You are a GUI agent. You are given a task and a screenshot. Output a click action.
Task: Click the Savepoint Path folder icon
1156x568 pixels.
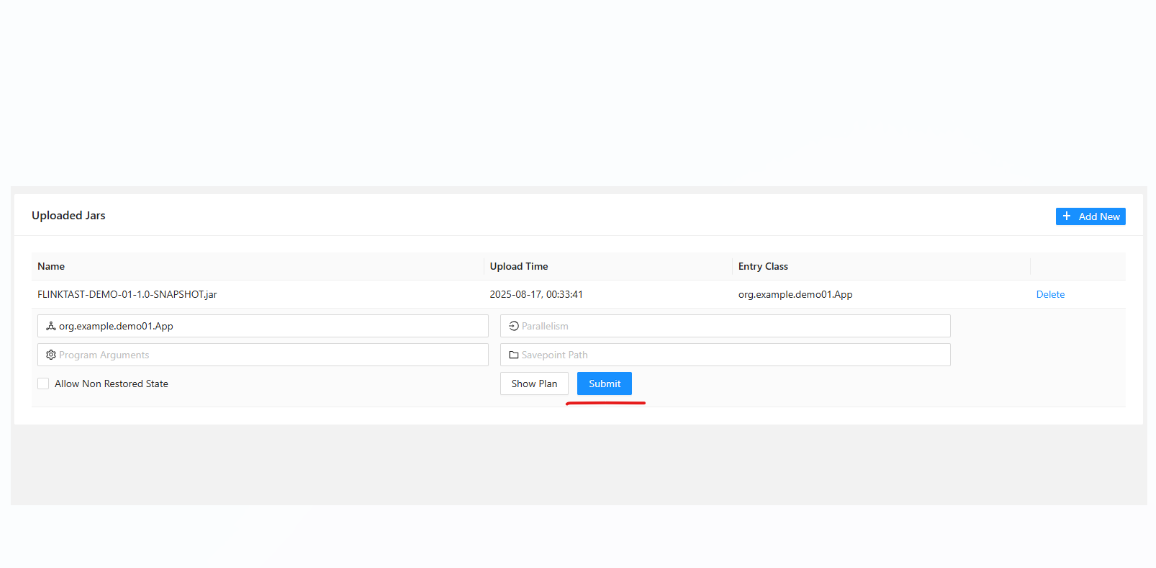click(514, 355)
